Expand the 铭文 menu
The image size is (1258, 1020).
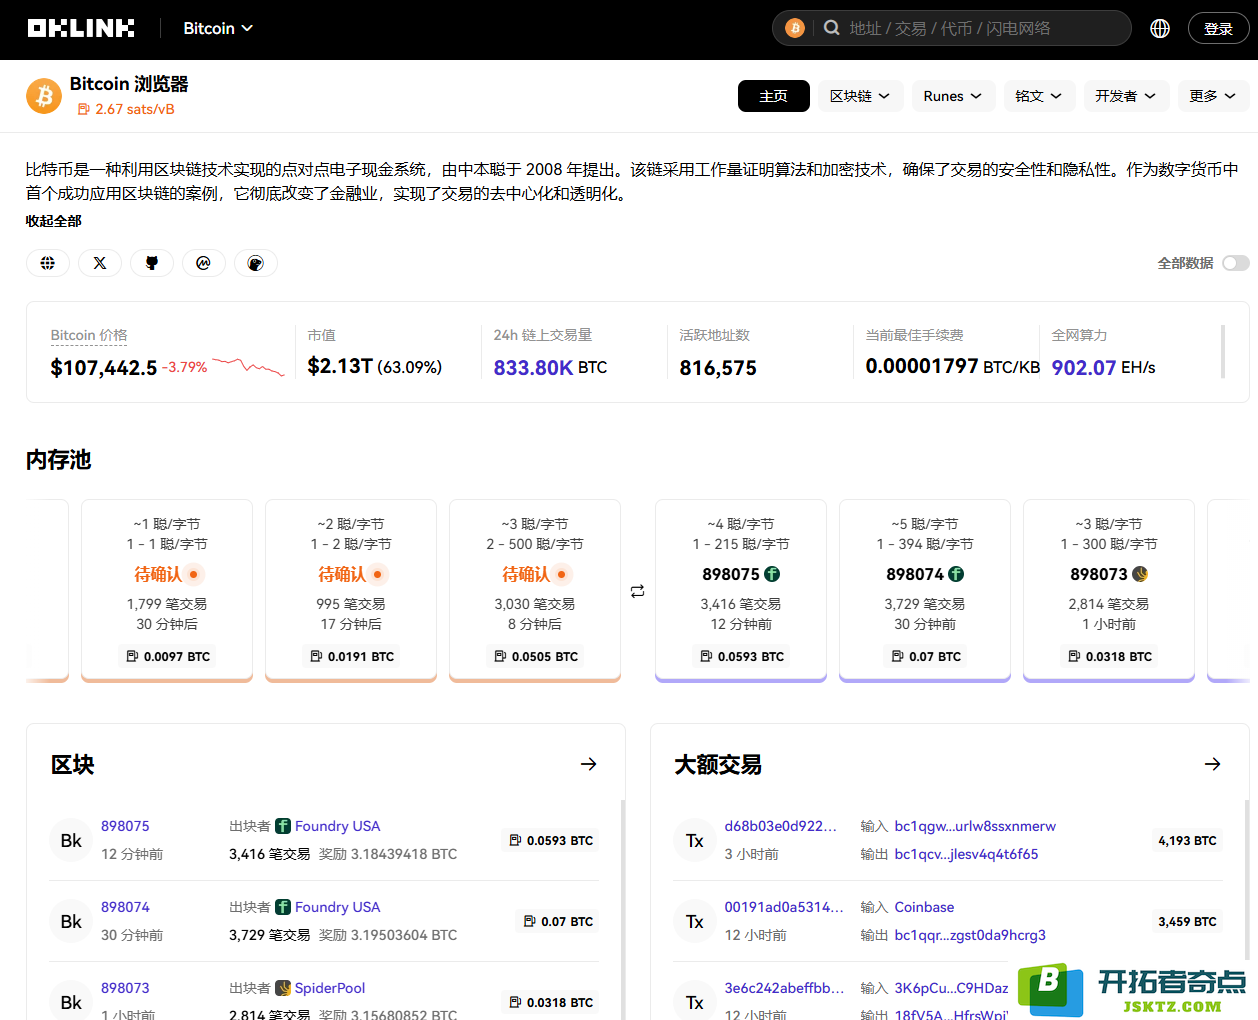coord(1039,96)
